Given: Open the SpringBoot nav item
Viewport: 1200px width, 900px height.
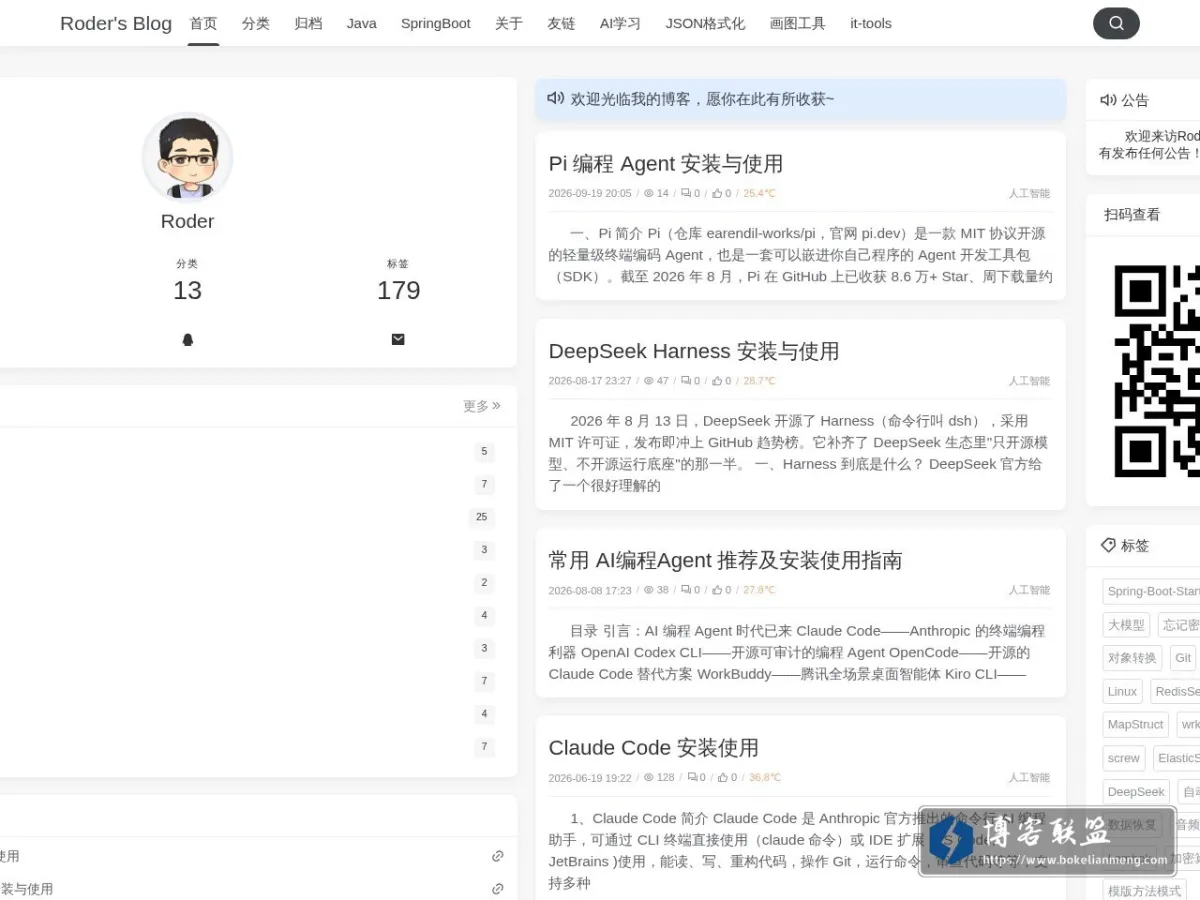Looking at the screenshot, I should [436, 23].
